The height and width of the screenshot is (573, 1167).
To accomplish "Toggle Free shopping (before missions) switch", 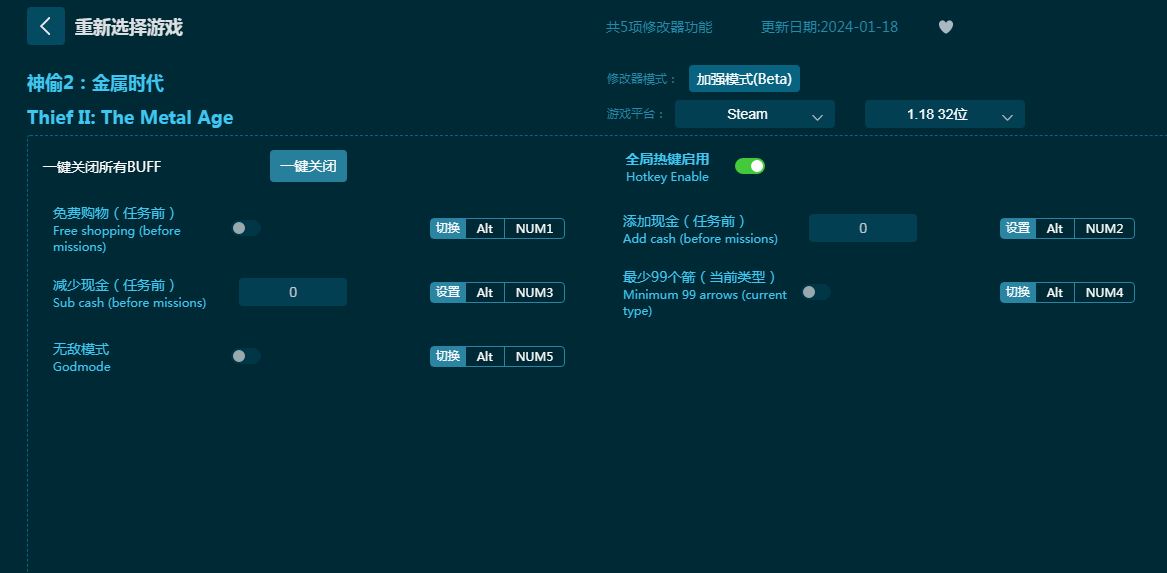I will [246, 228].
